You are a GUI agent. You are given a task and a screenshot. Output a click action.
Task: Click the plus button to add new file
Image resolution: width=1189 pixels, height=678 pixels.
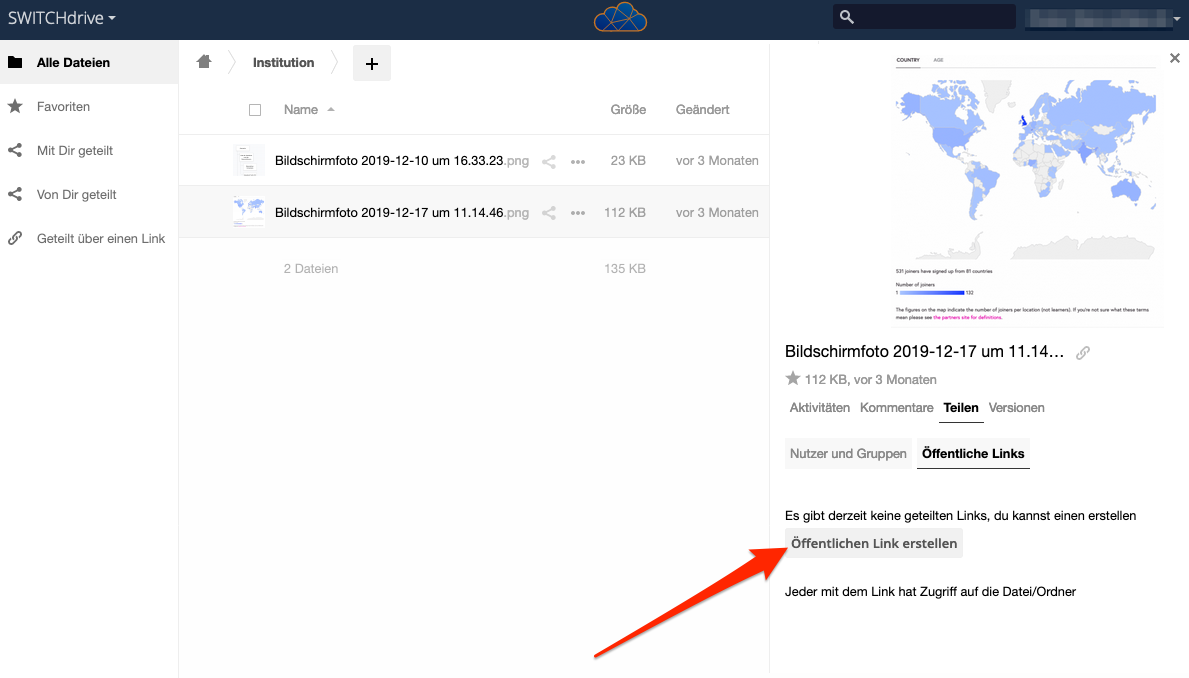(x=372, y=63)
